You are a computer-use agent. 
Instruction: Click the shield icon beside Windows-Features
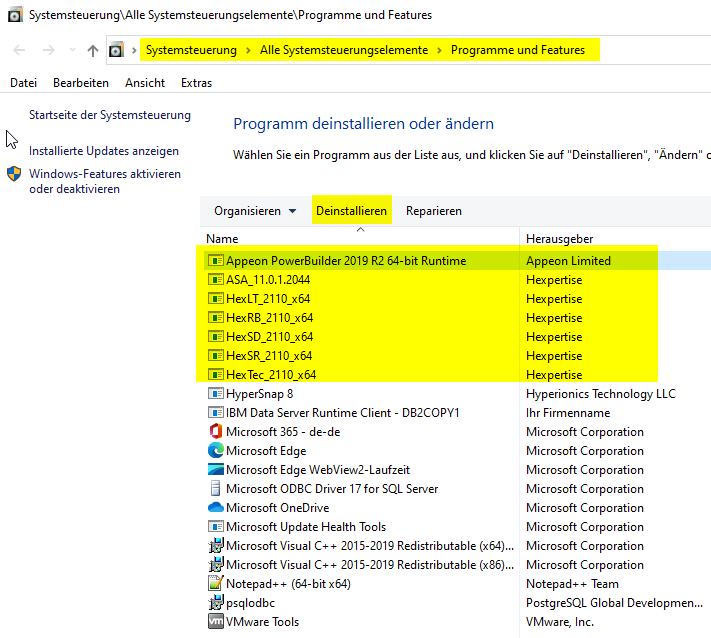coord(14,174)
